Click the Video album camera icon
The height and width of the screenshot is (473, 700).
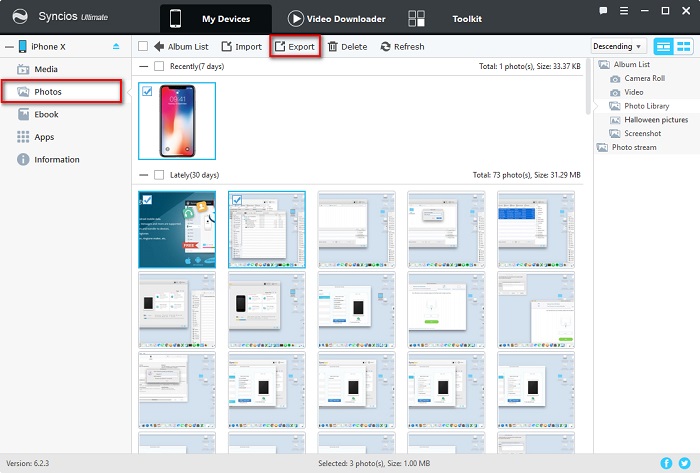tap(615, 93)
